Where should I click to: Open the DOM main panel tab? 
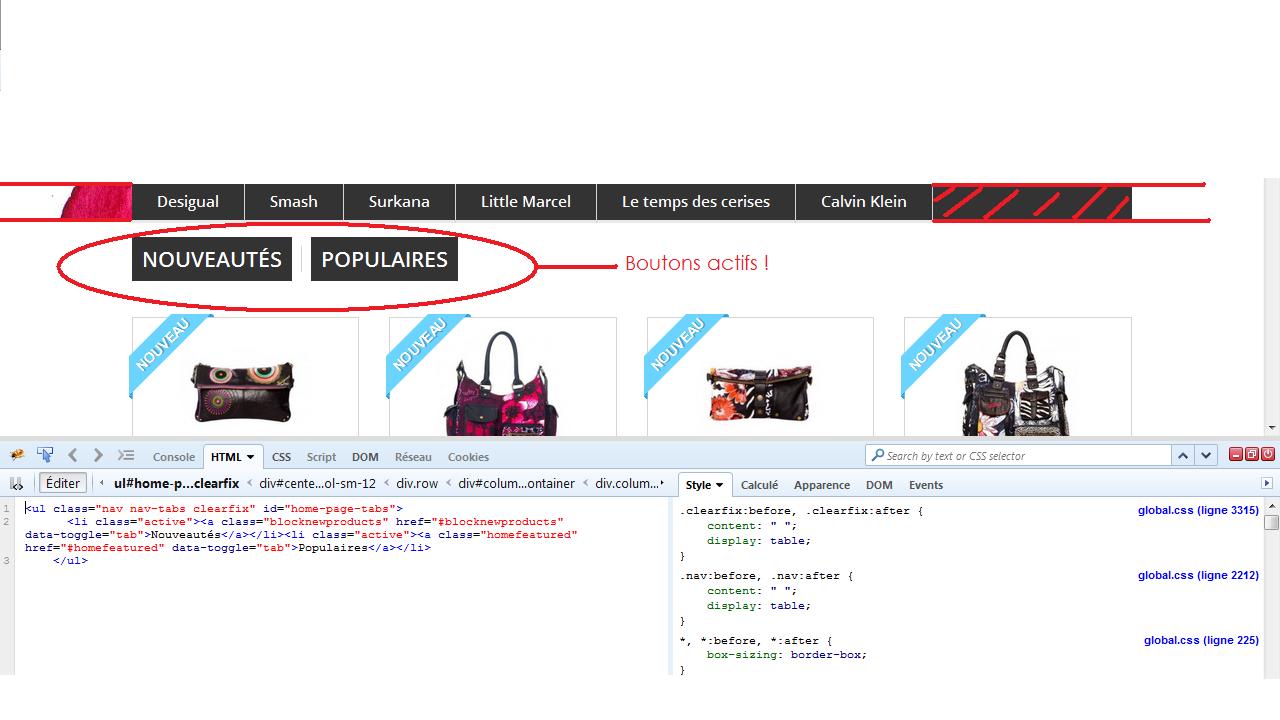pyautogui.click(x=365, y=457)
